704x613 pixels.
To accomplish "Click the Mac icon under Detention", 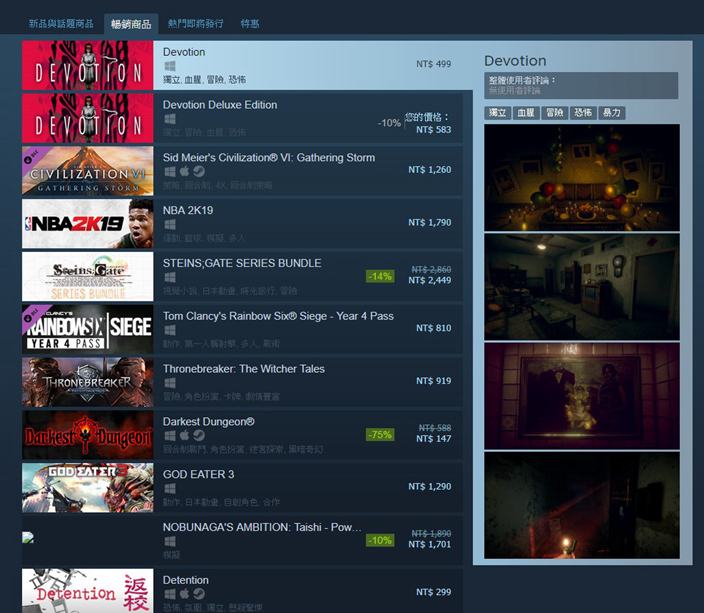I will coord(185,594).
